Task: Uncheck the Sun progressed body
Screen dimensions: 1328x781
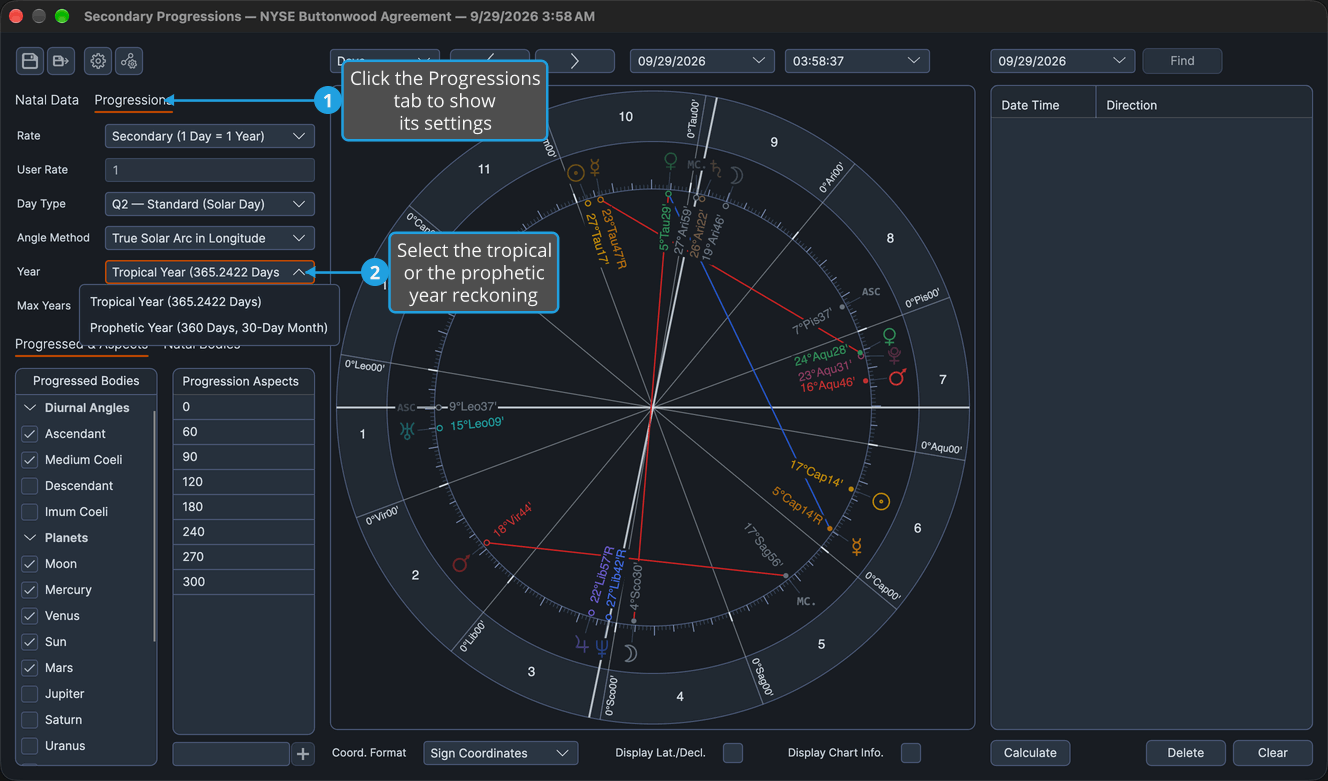Action: [x=30, y=642]
